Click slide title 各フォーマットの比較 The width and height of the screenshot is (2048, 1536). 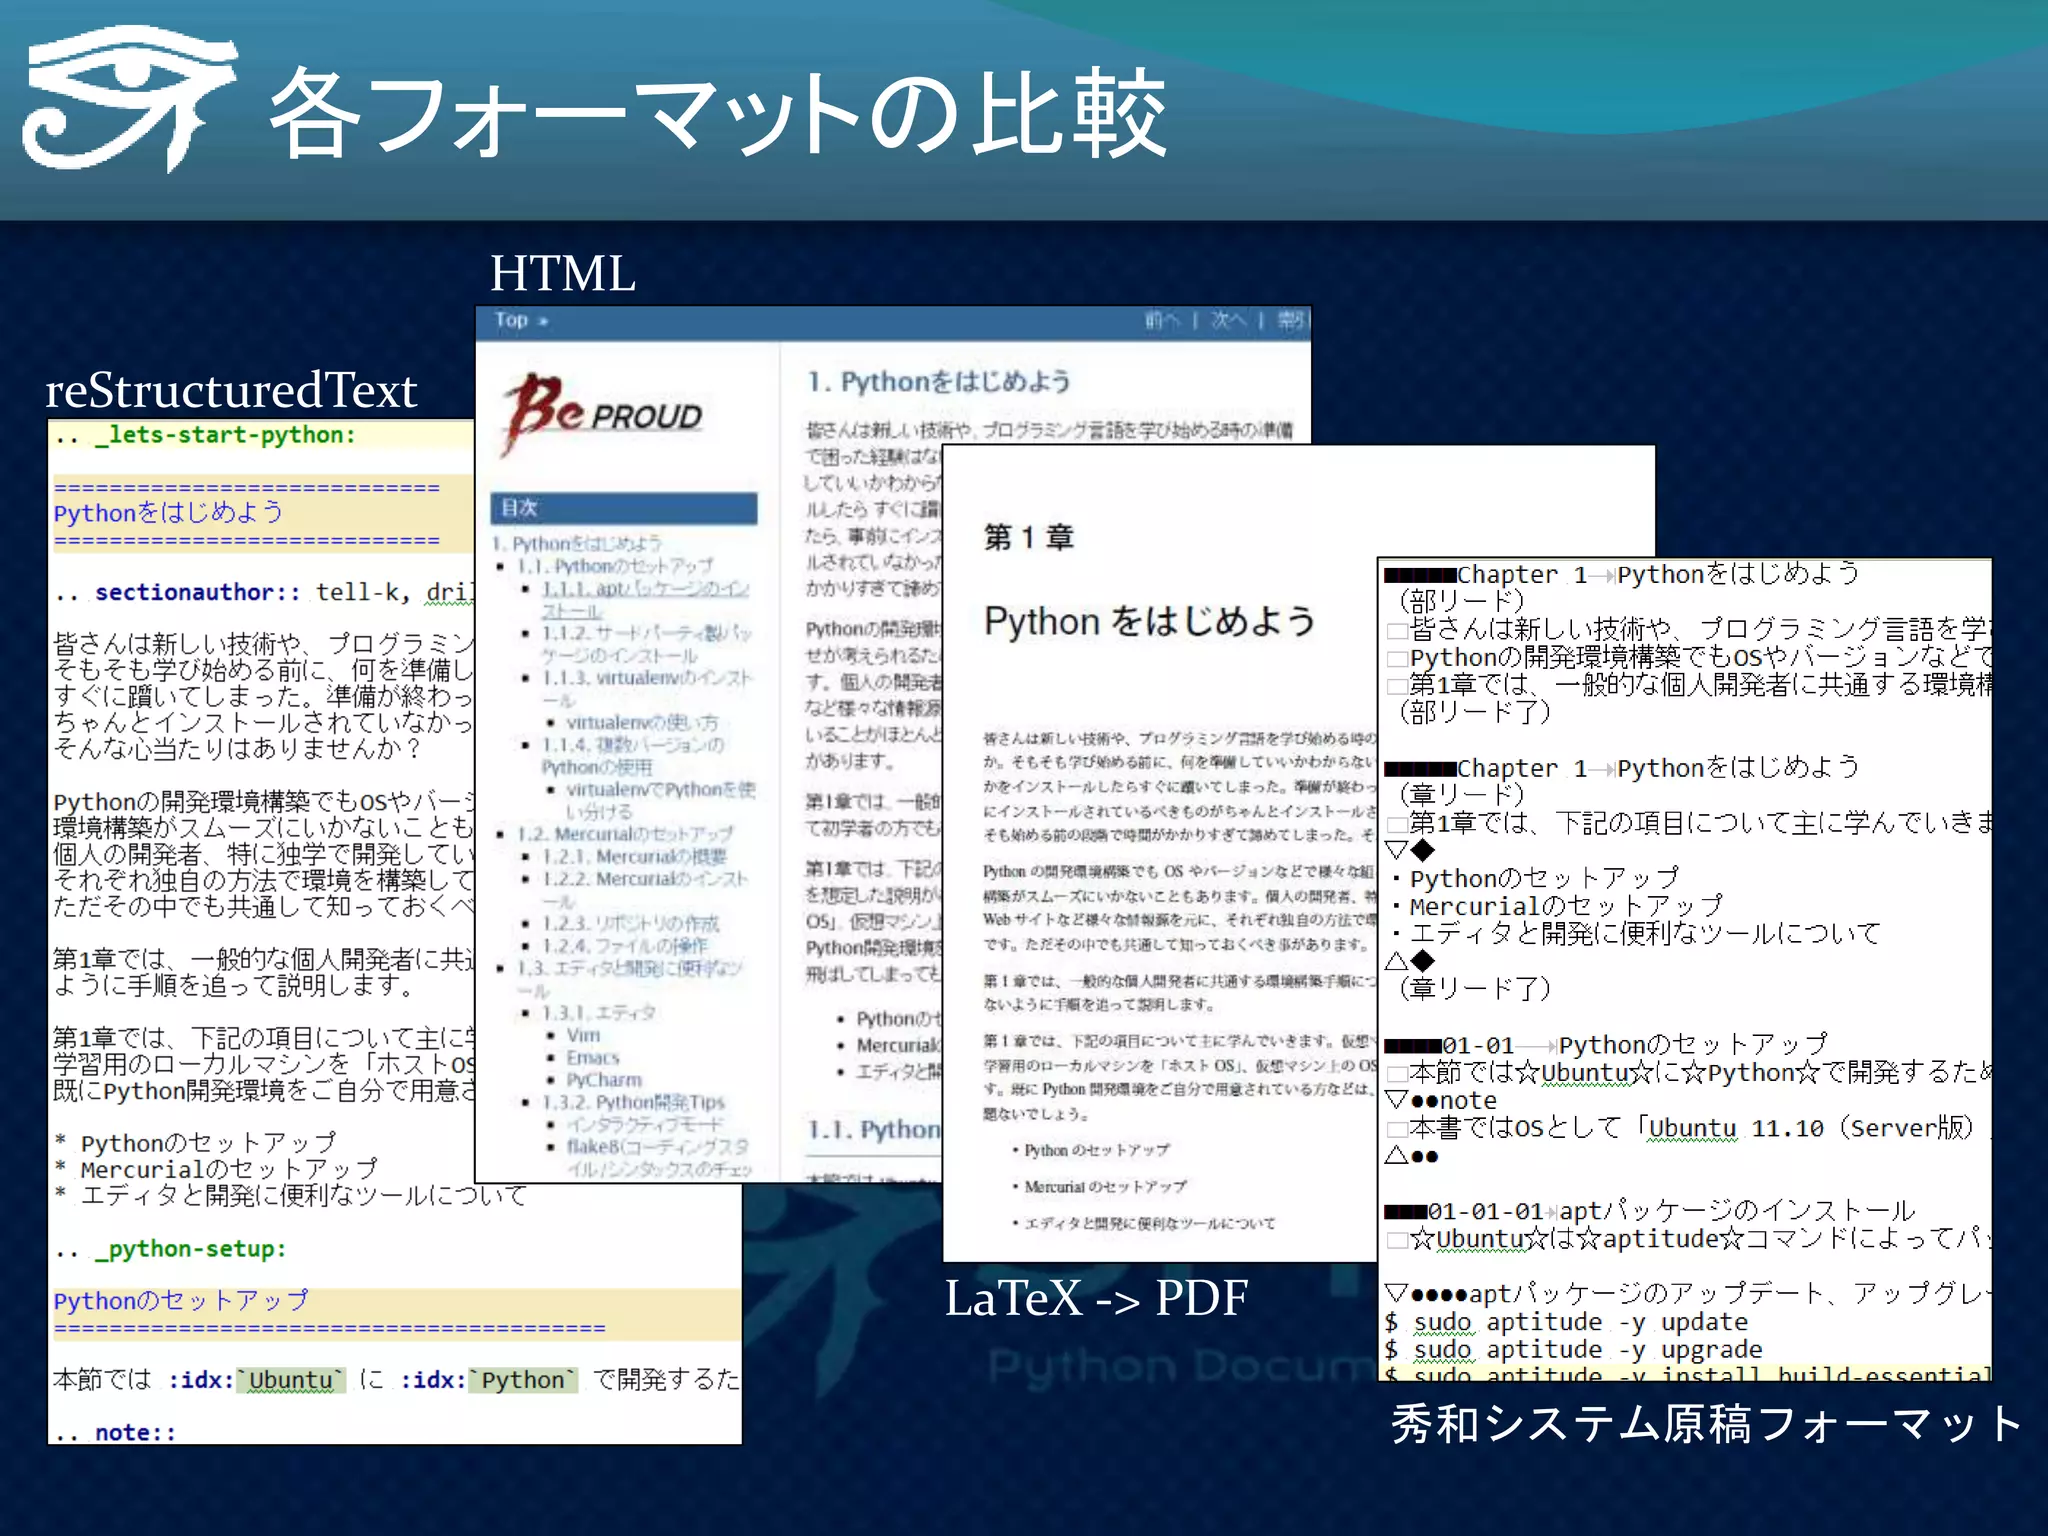click(718, 113)
